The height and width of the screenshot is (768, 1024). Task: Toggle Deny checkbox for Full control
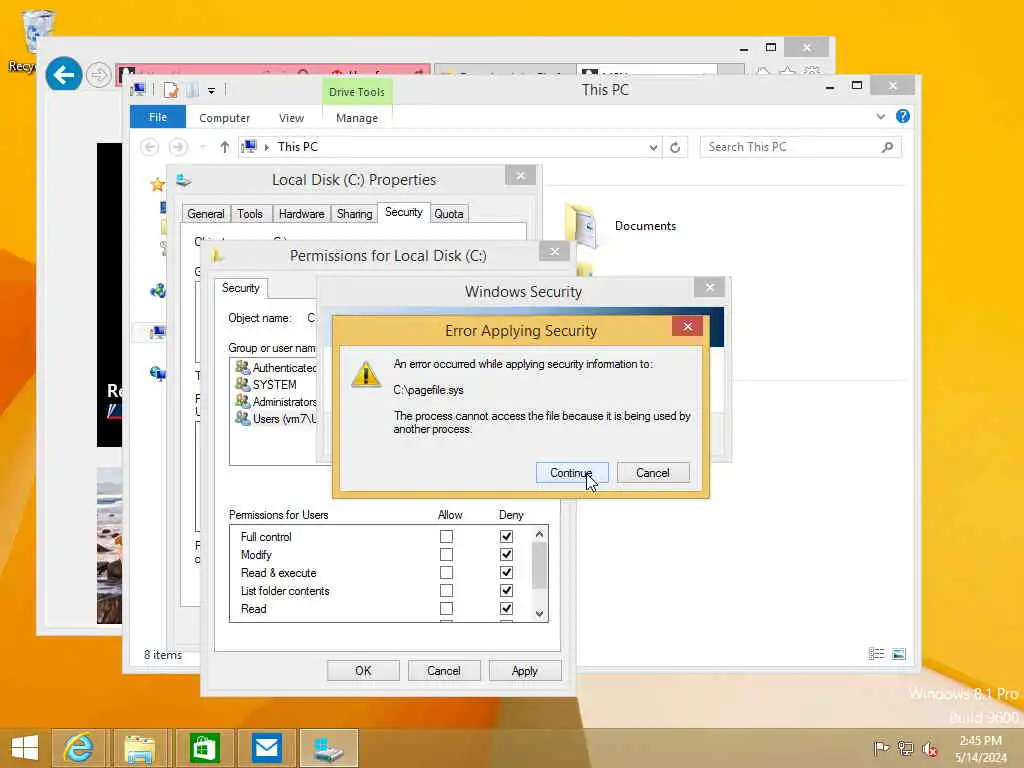click(506, 537)
